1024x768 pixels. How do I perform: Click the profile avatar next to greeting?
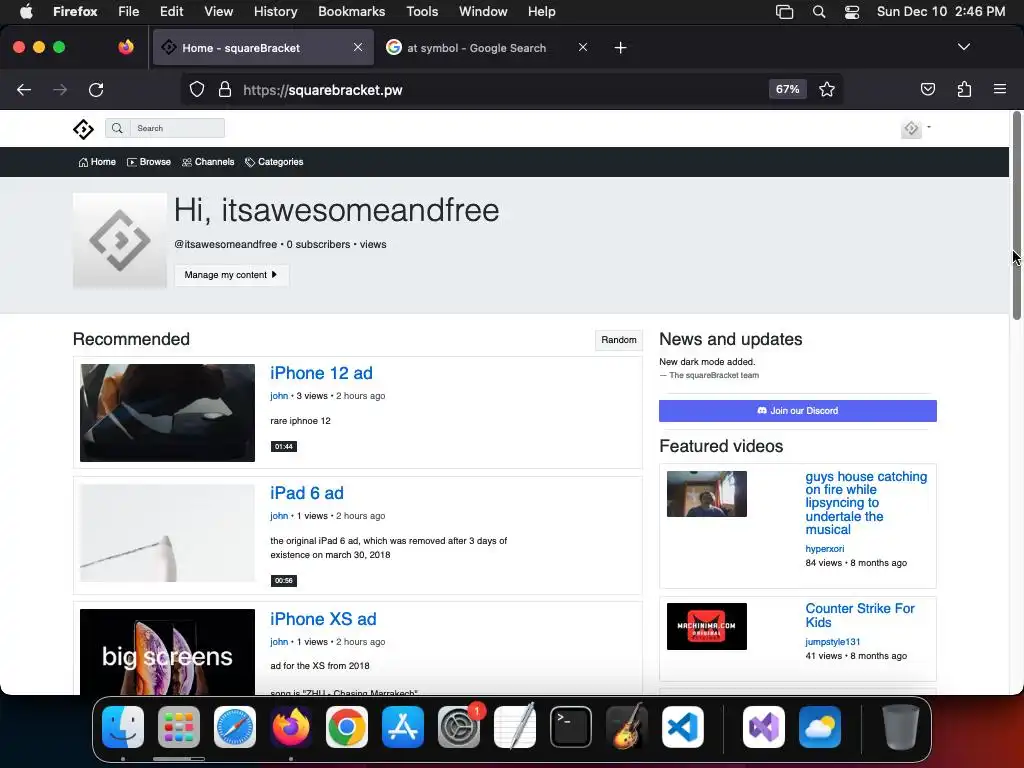pos(120,240)
